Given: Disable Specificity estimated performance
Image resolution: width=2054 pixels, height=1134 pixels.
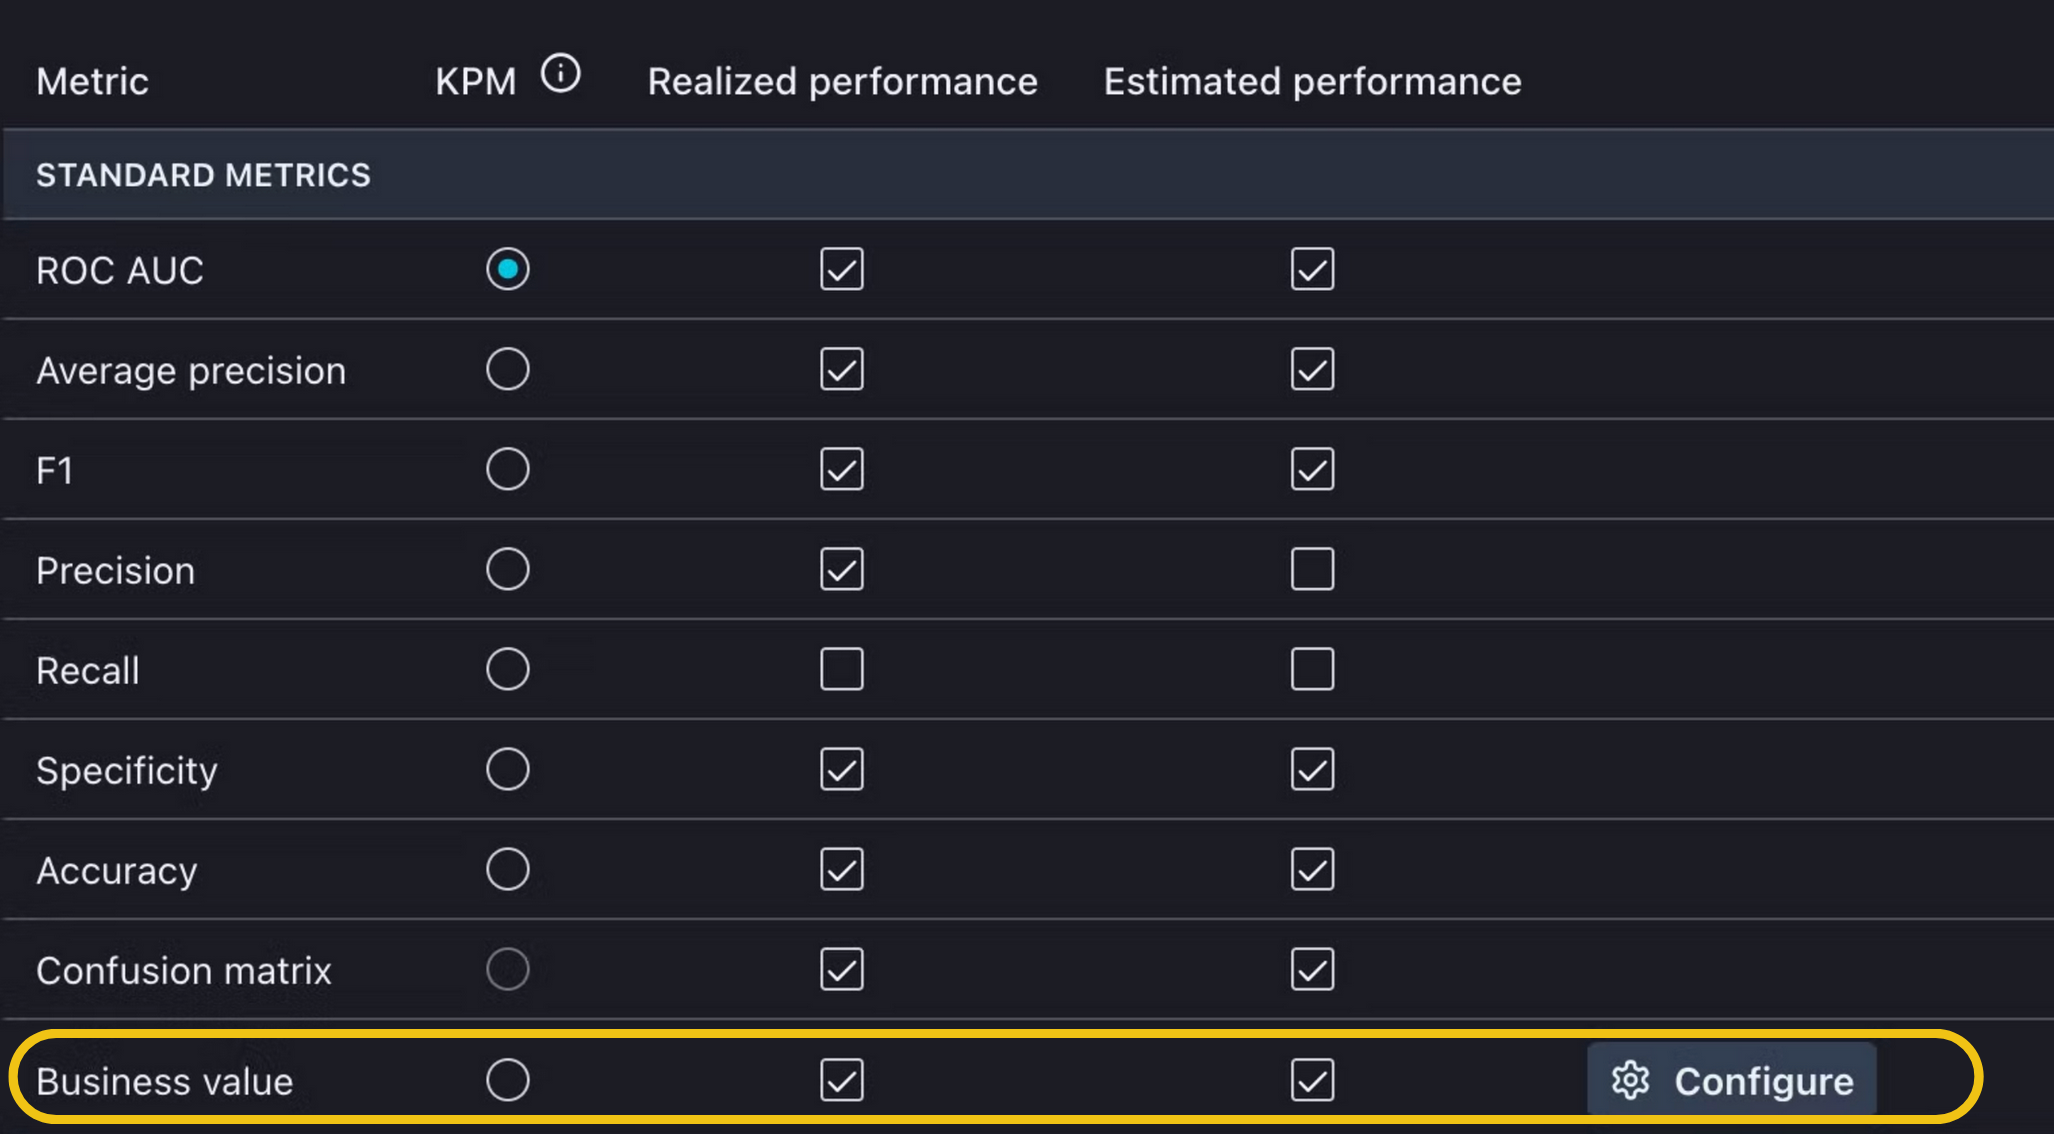Looking at the screenshot, I should point(1311,768).
